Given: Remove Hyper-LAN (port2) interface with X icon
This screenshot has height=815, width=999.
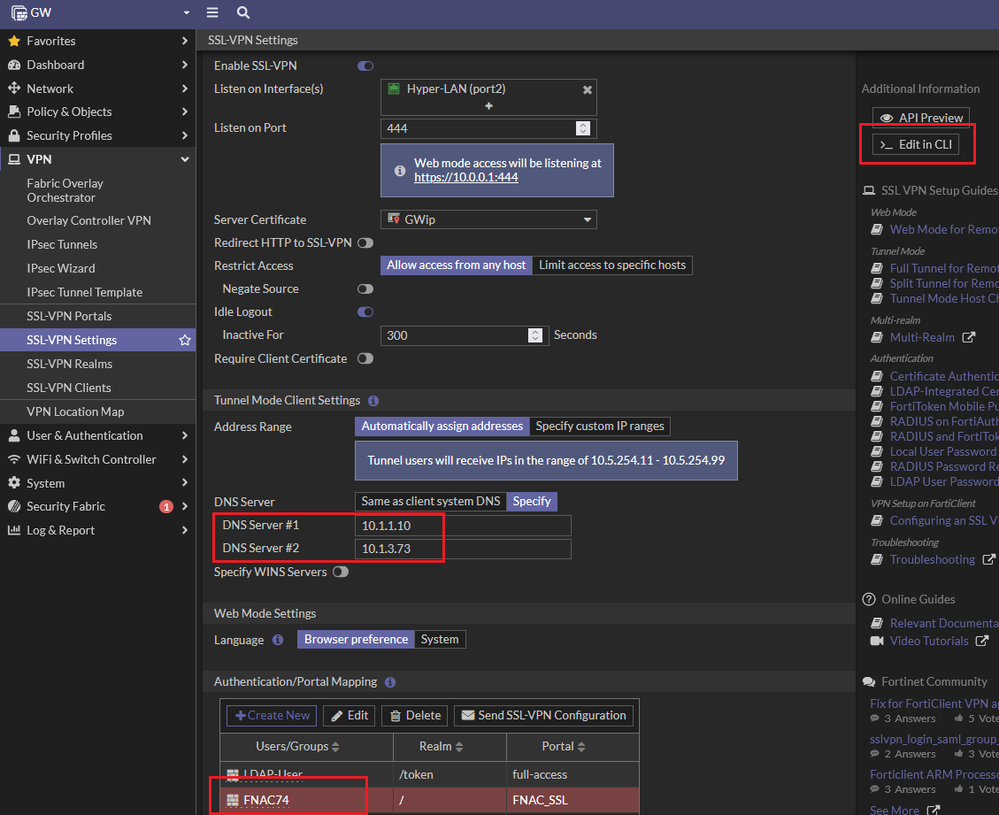Looking at the screenshot, I should 587,89.
